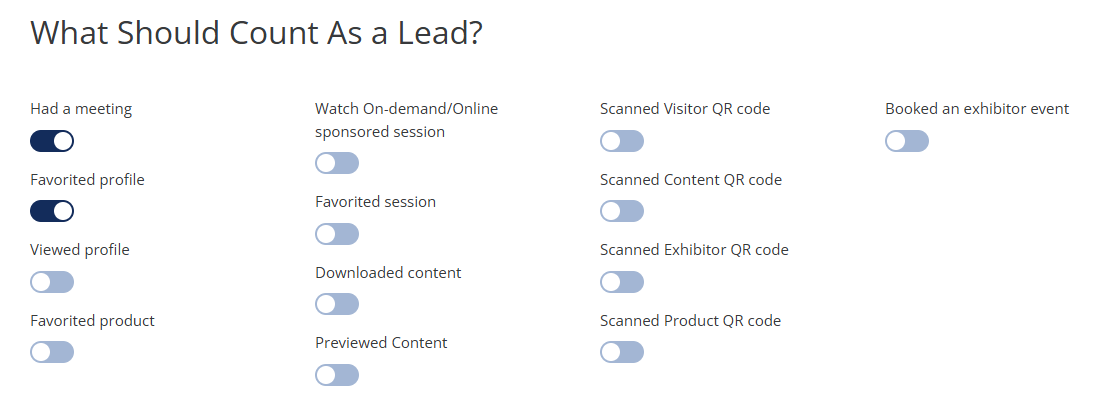The height and width of the screenshot is (416, 1107).
Task: Turn off the Had a meeting toggle
Action: pos(52,141)
